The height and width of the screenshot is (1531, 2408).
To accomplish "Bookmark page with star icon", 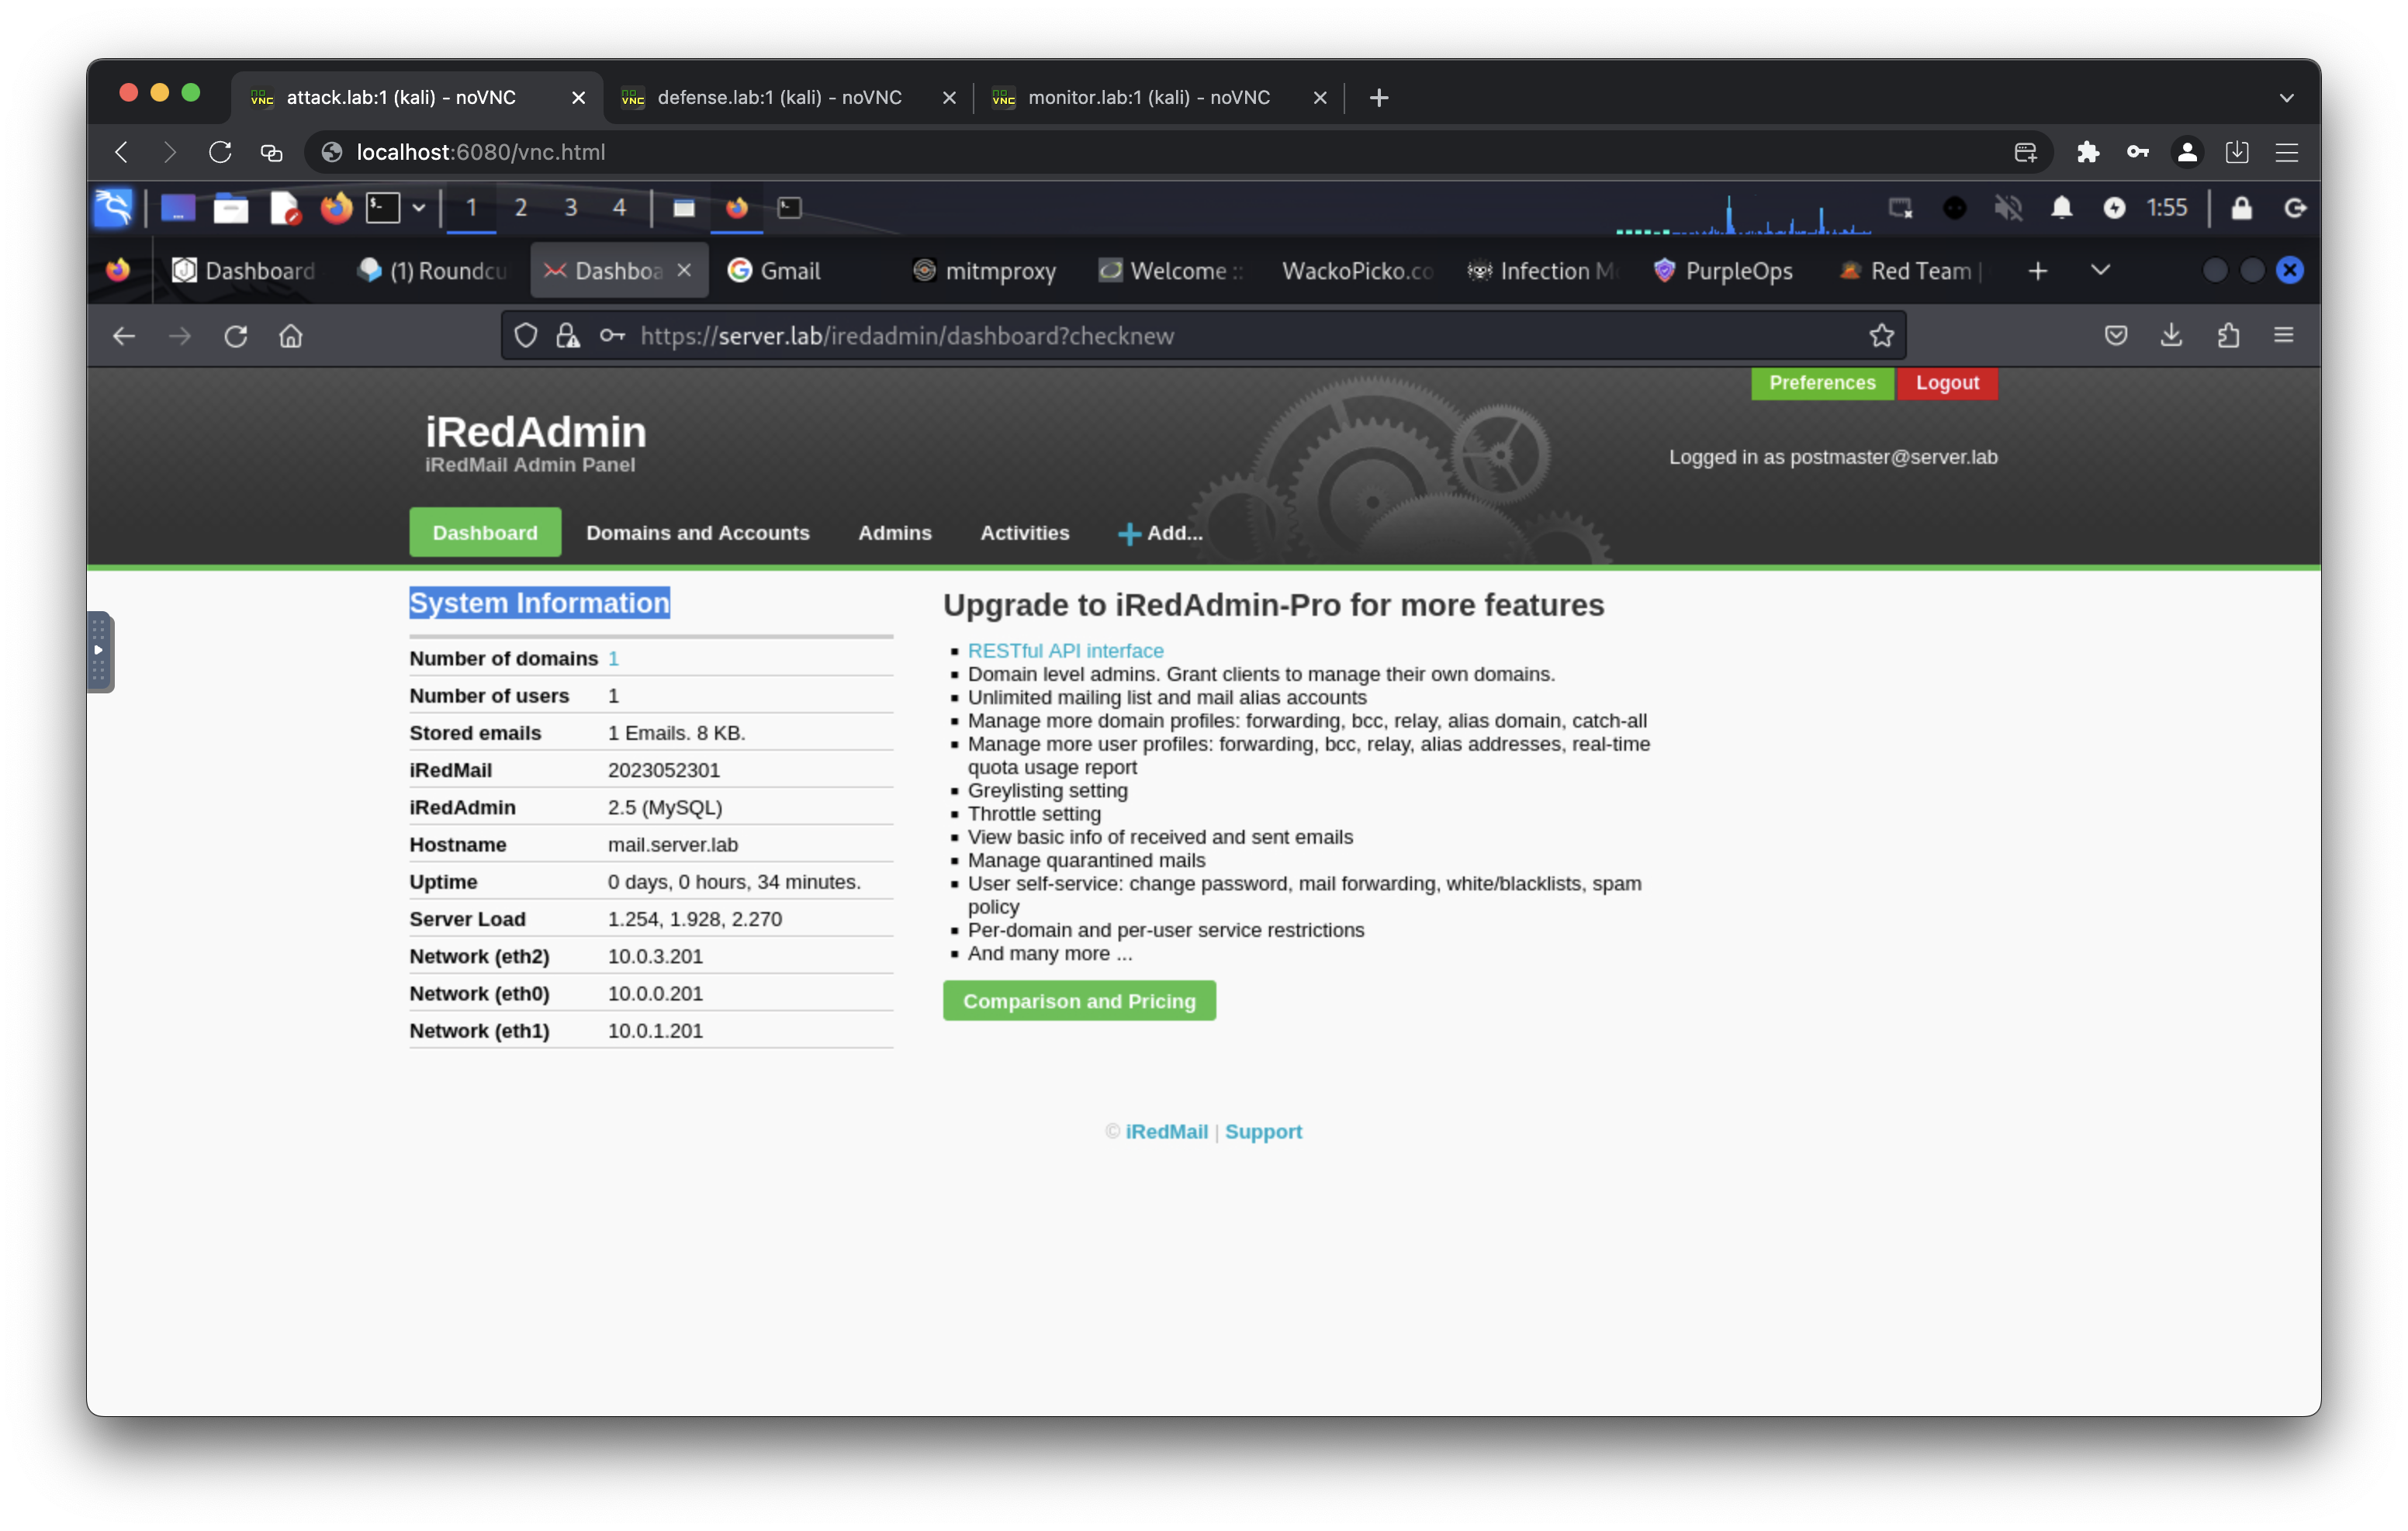I will click(x=1881, y=336).
